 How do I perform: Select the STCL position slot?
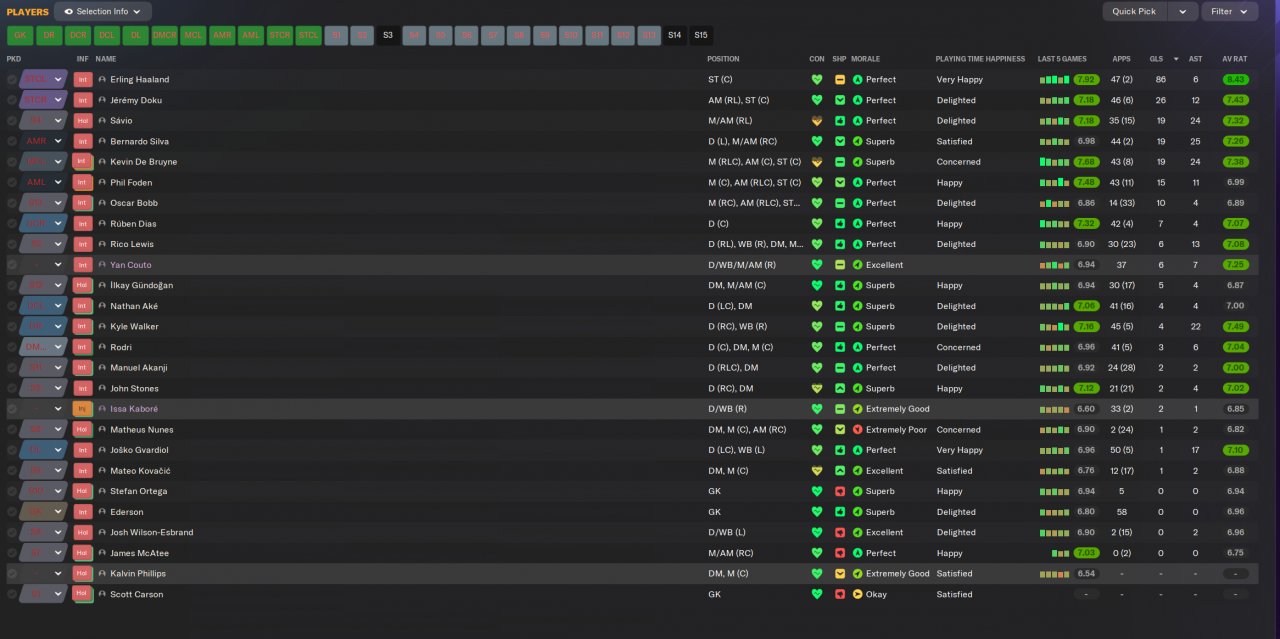[x=309, y=35]
